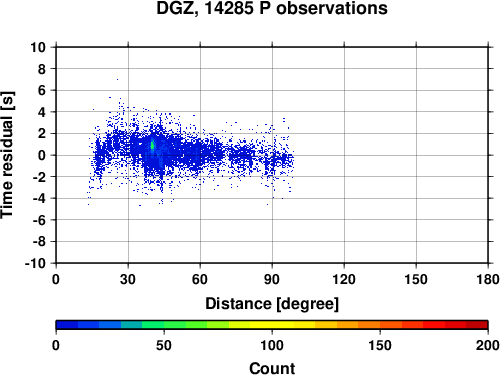
Task: Click the y-axis tick label 10
Action: pyautogui.click(x=38, y=47)
